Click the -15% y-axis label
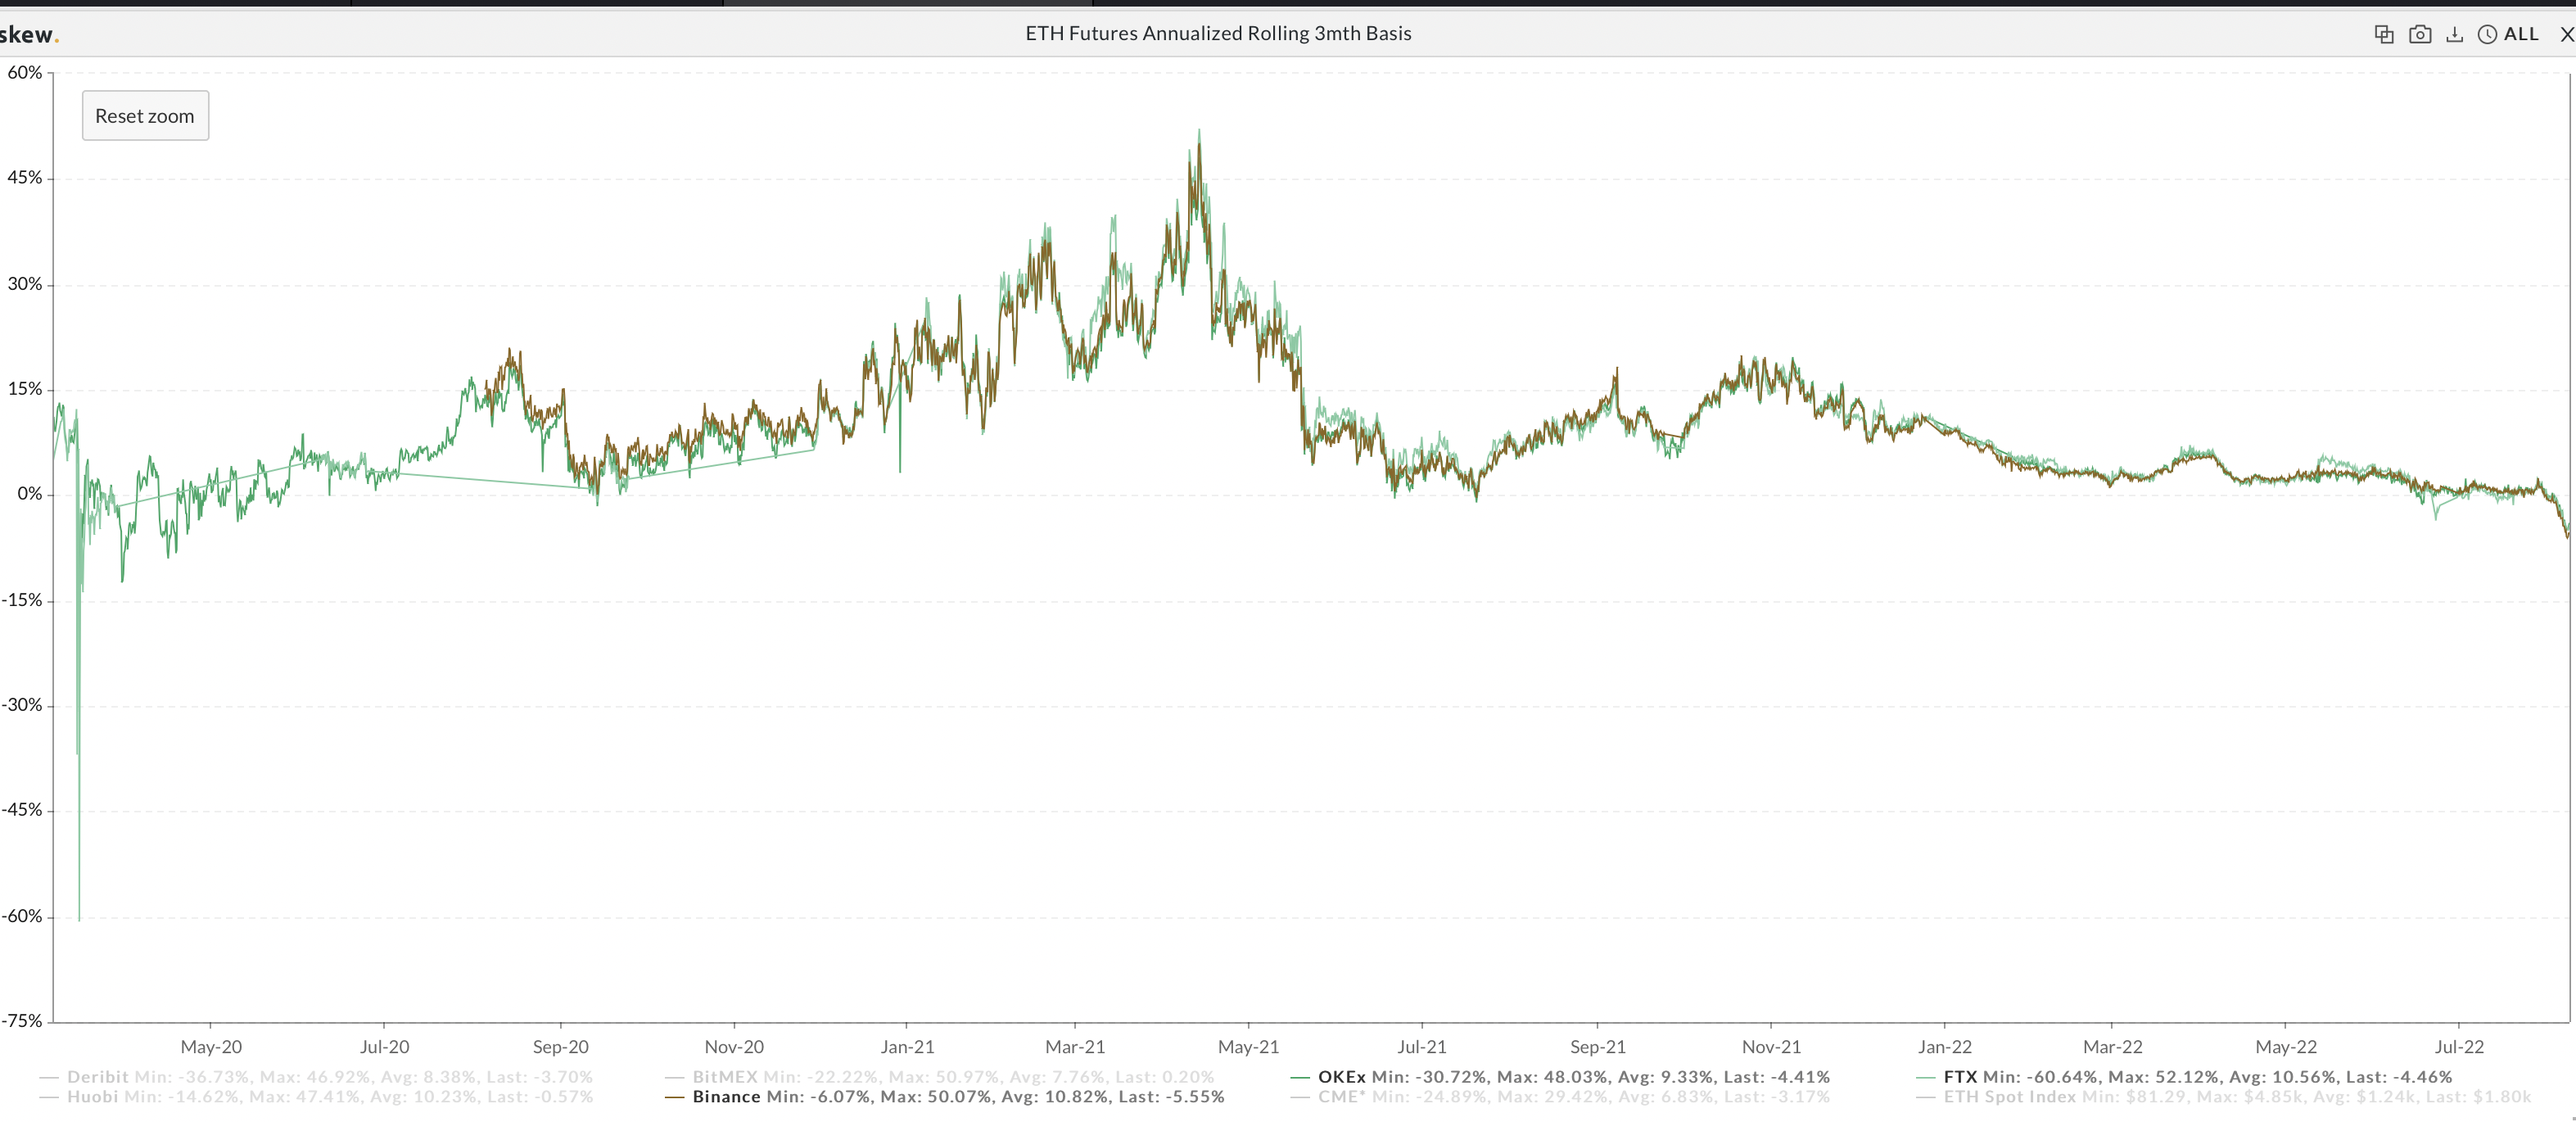The height and width of the screenshot is (1122, 2576). 22,600
